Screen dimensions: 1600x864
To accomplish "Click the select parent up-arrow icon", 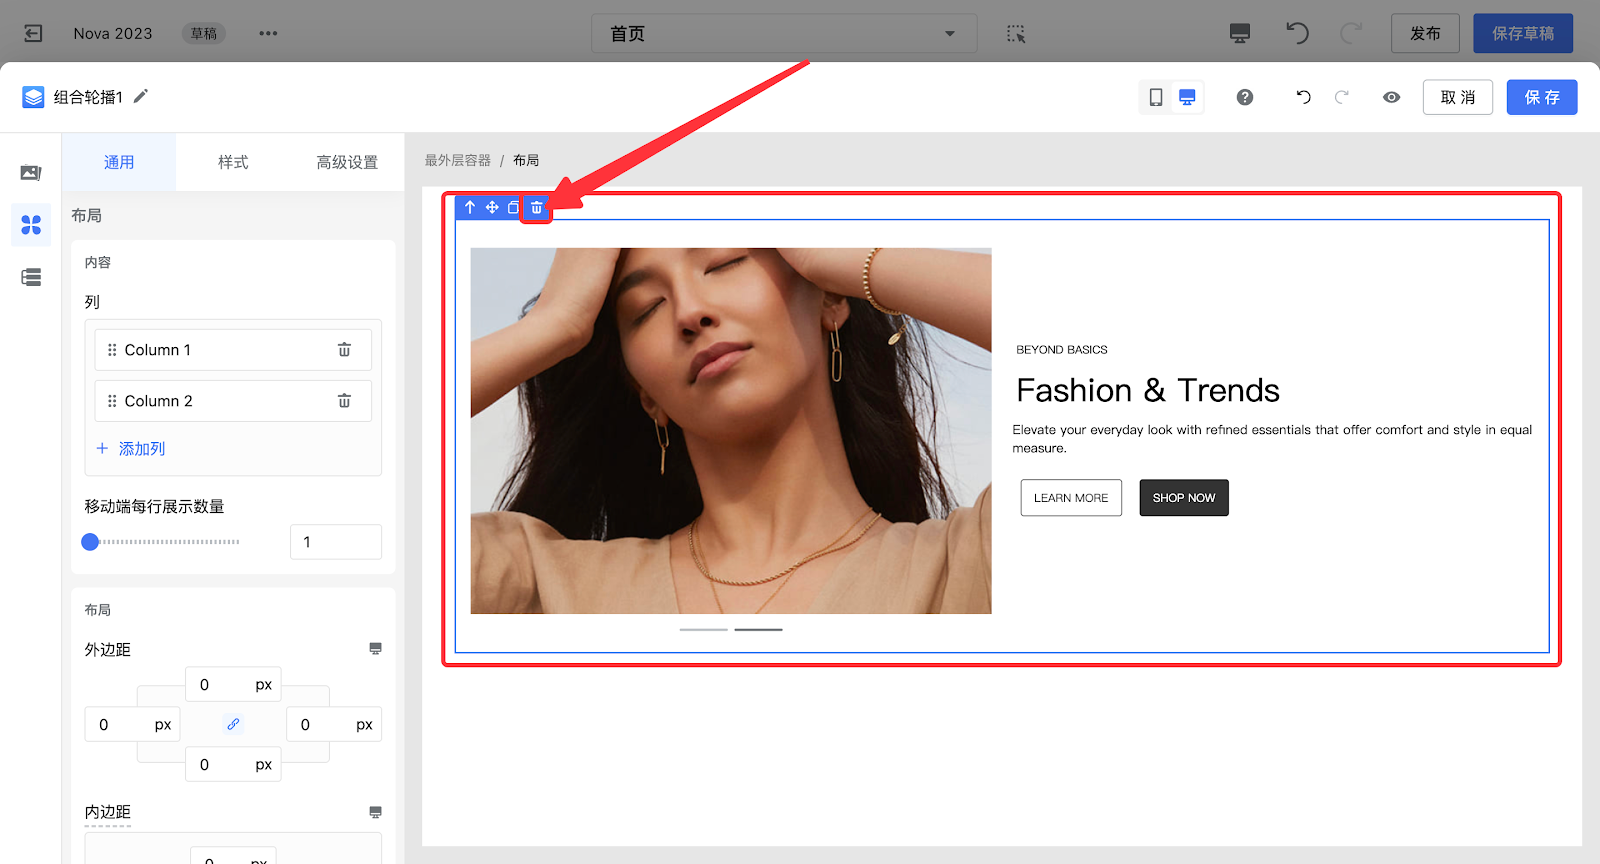I will [x=470, y=208].
